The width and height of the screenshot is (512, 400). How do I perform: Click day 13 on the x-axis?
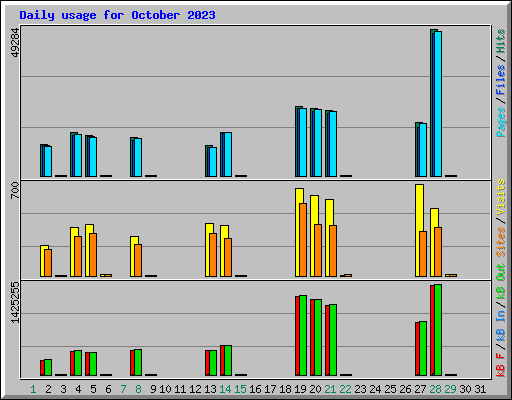[x=210, y=389]
